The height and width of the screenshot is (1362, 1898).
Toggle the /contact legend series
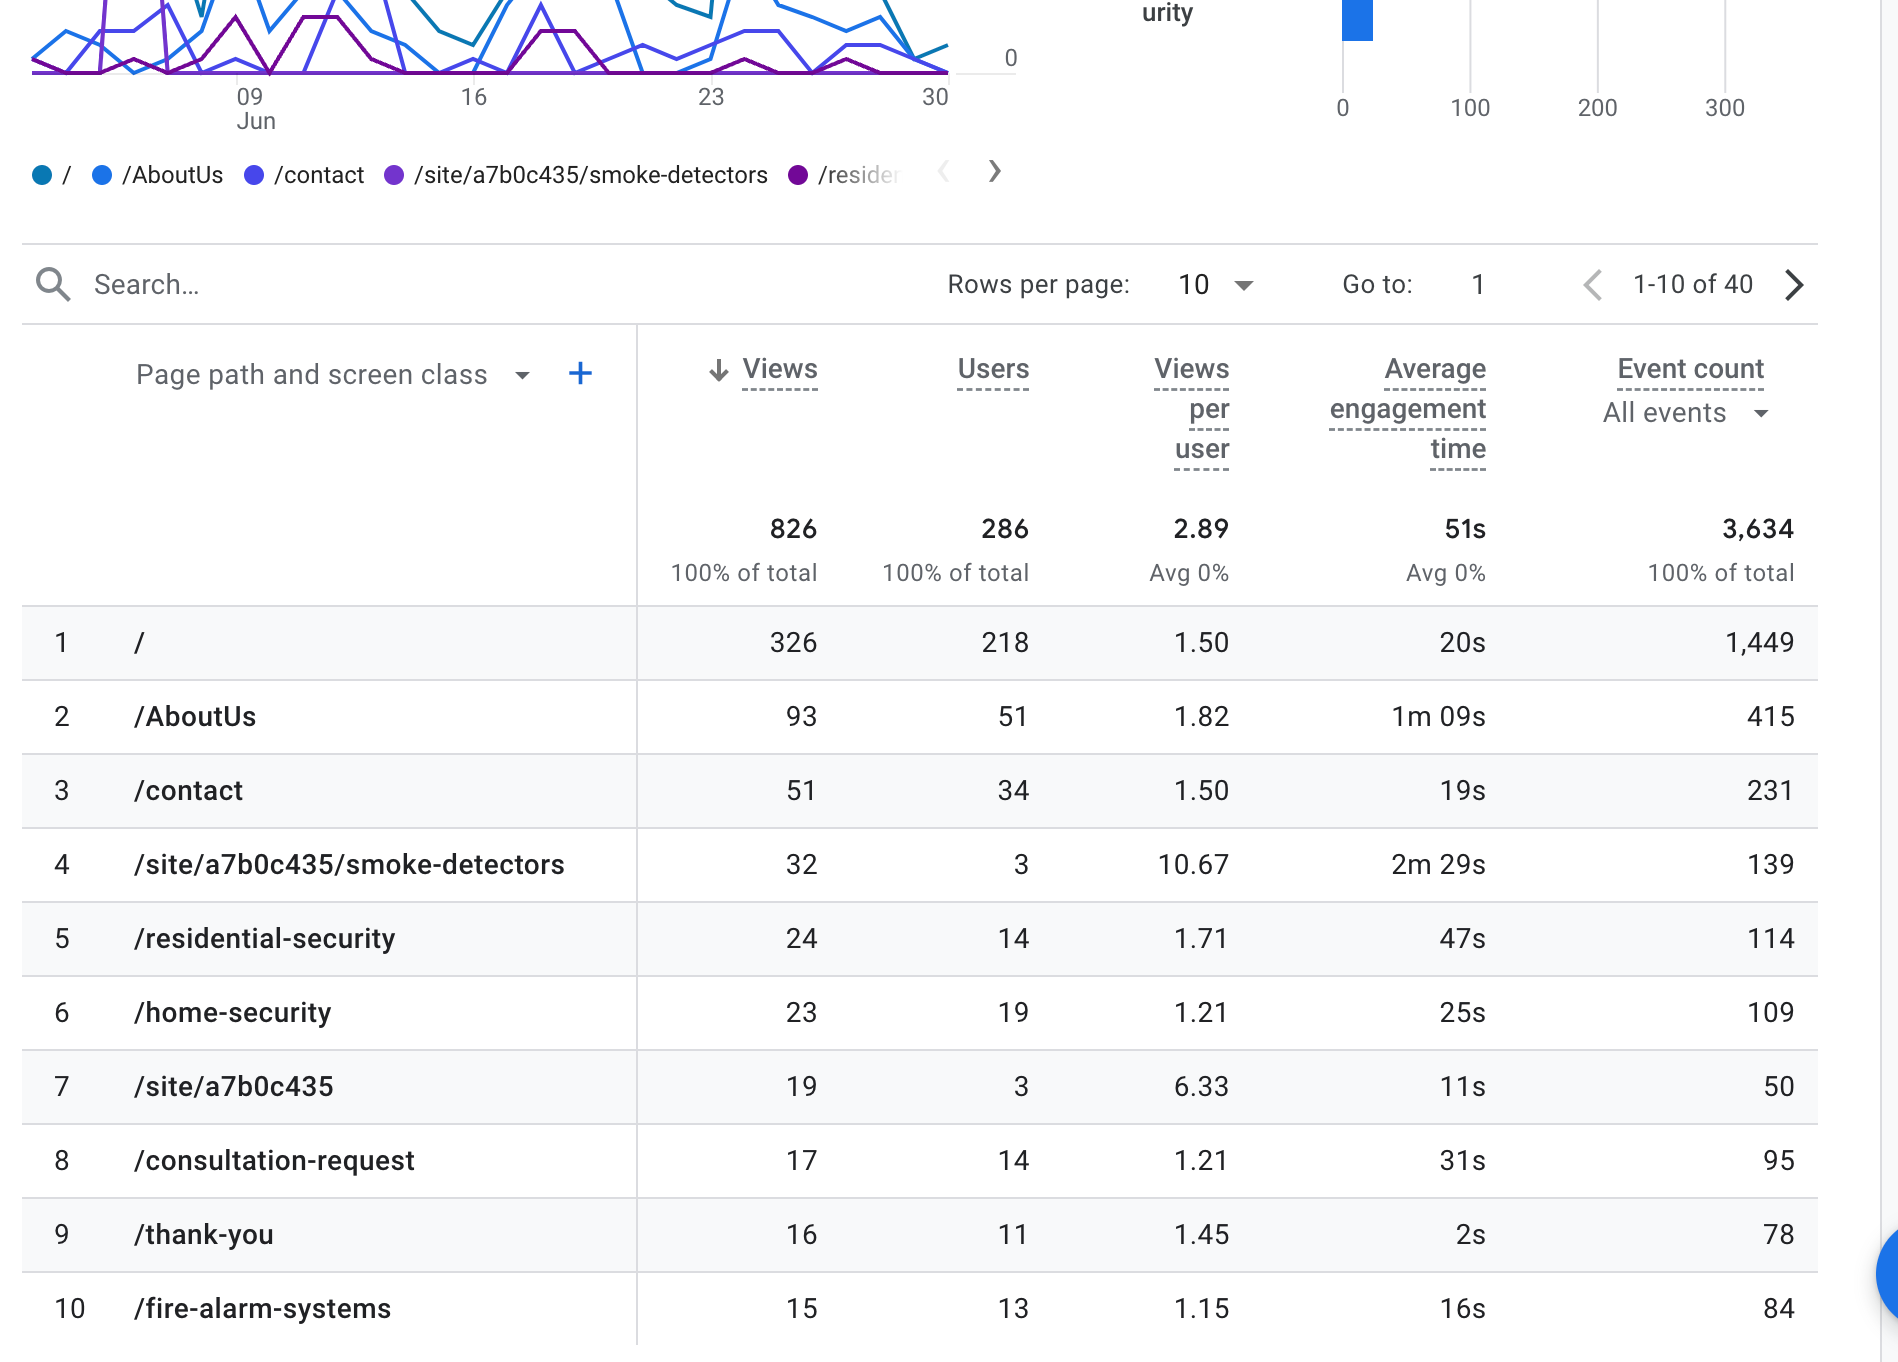(305, 175)
